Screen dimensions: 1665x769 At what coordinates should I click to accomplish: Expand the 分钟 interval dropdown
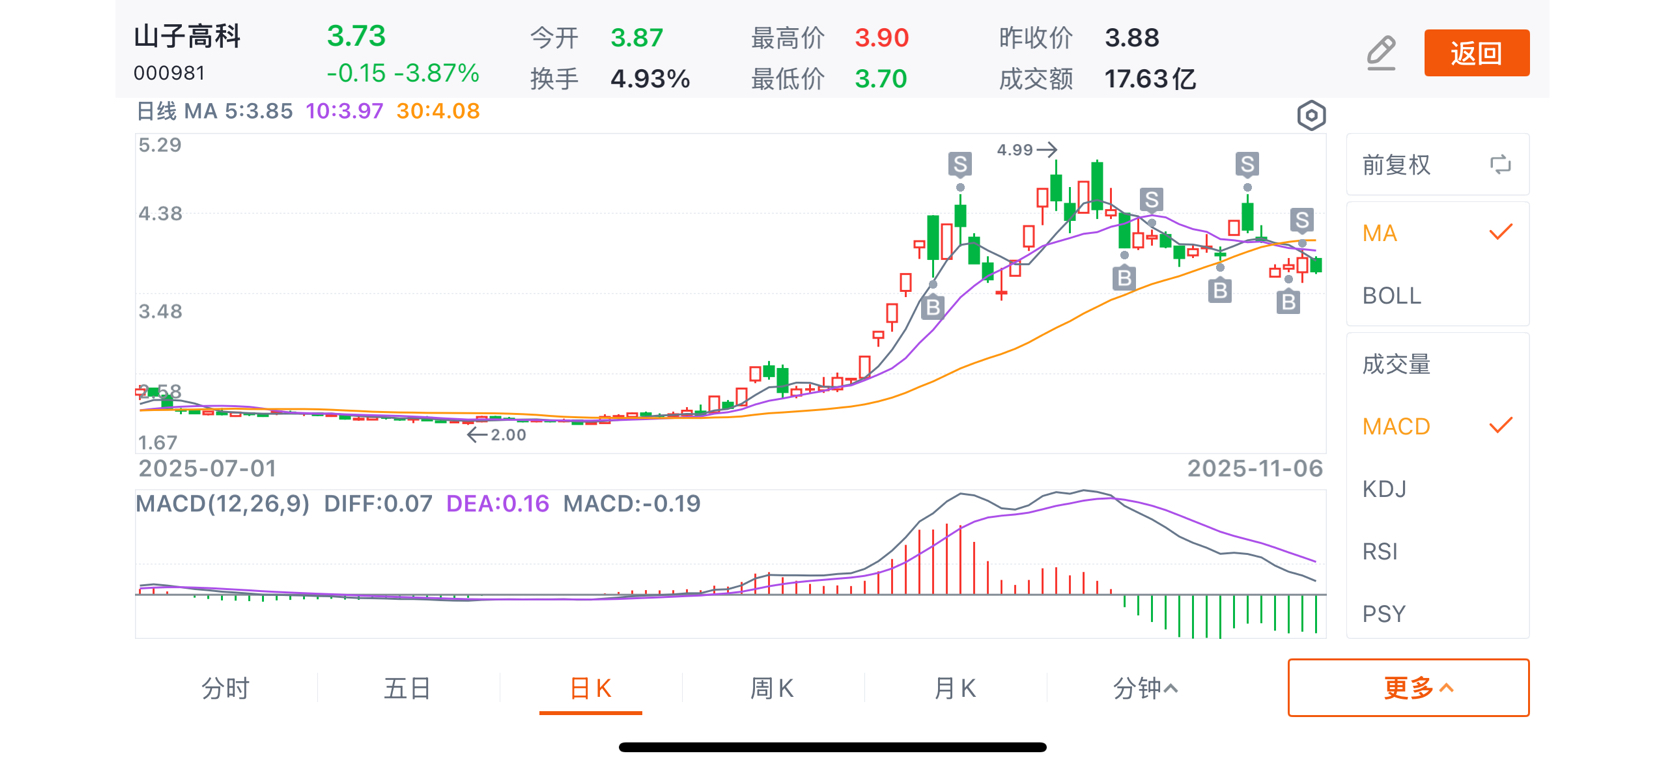point(1145,688)
